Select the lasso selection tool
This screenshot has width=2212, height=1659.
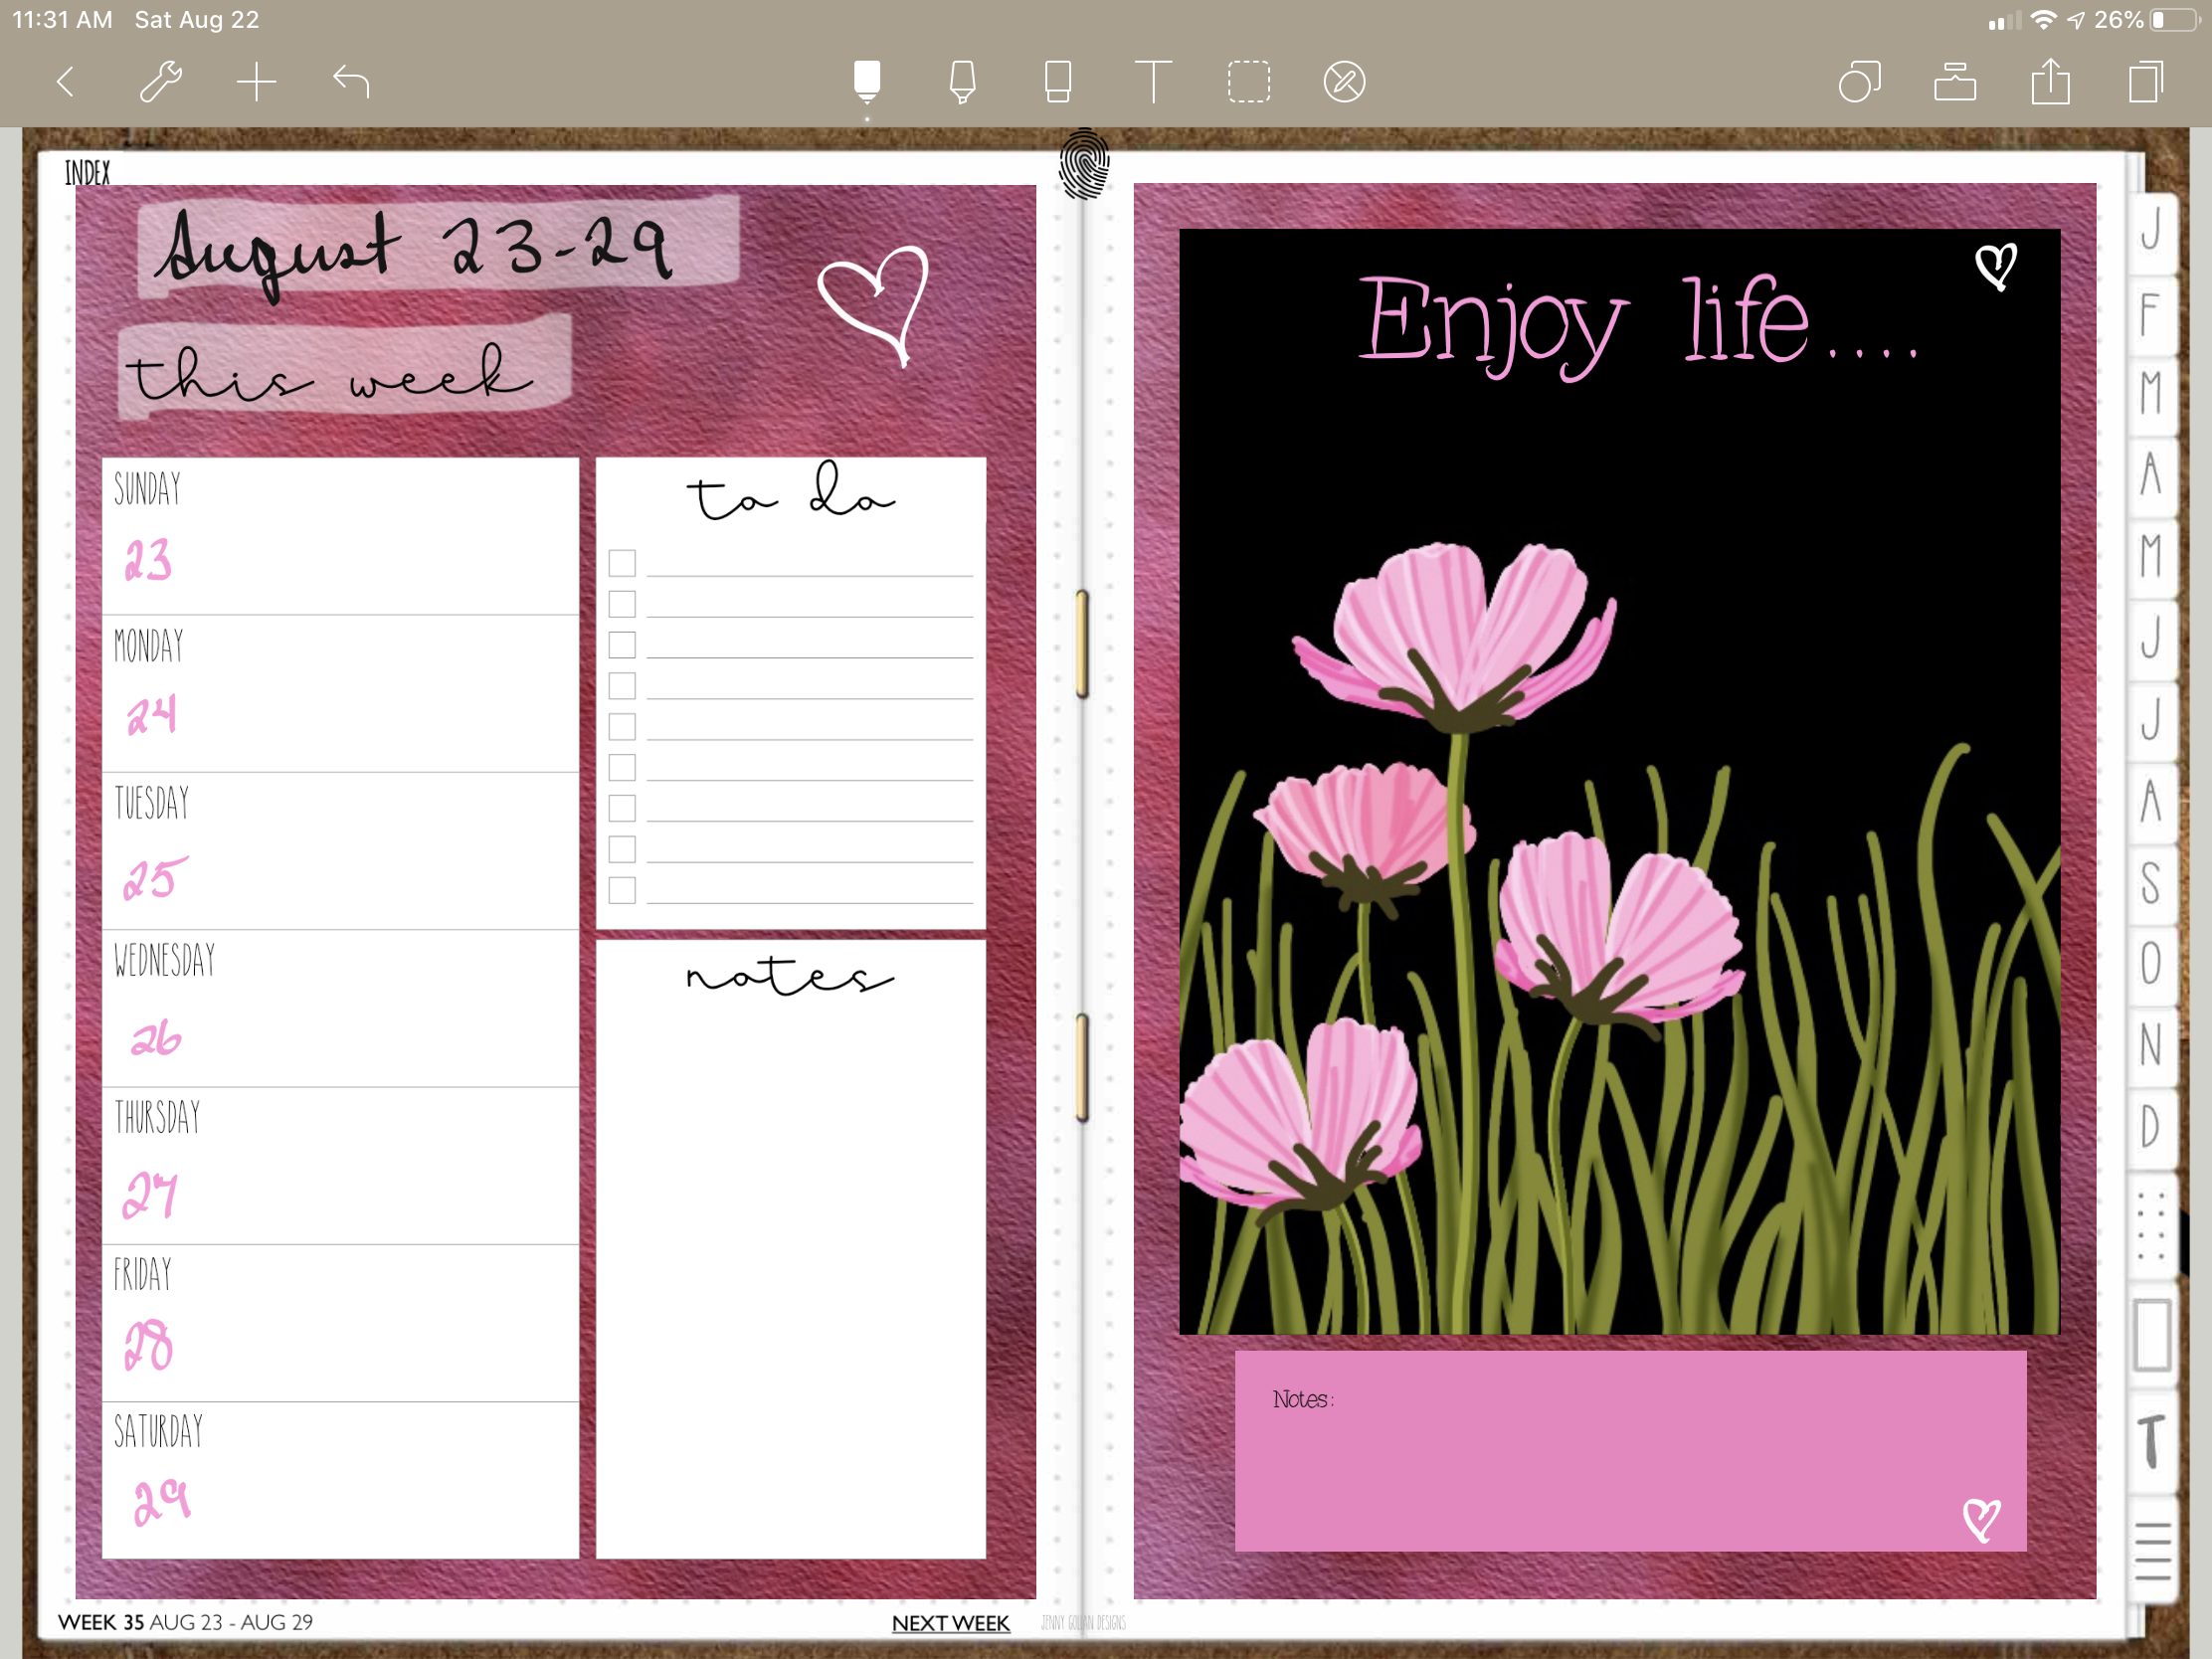click(x=1248, y=81)
